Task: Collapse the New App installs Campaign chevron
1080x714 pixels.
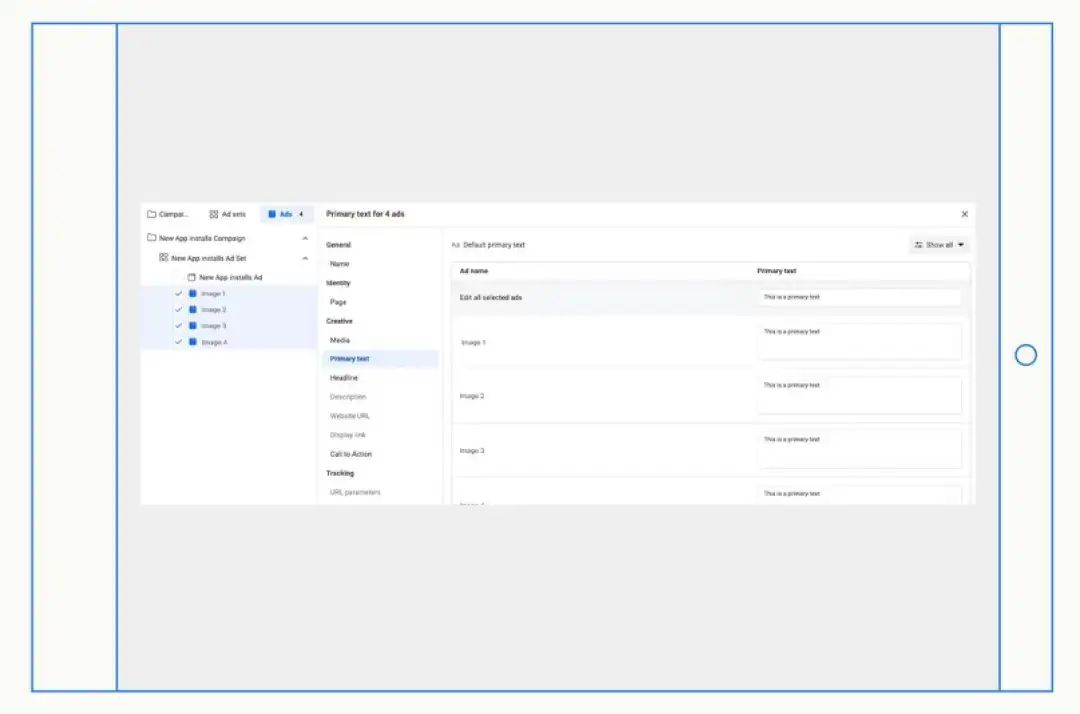Action: (305, 238)
